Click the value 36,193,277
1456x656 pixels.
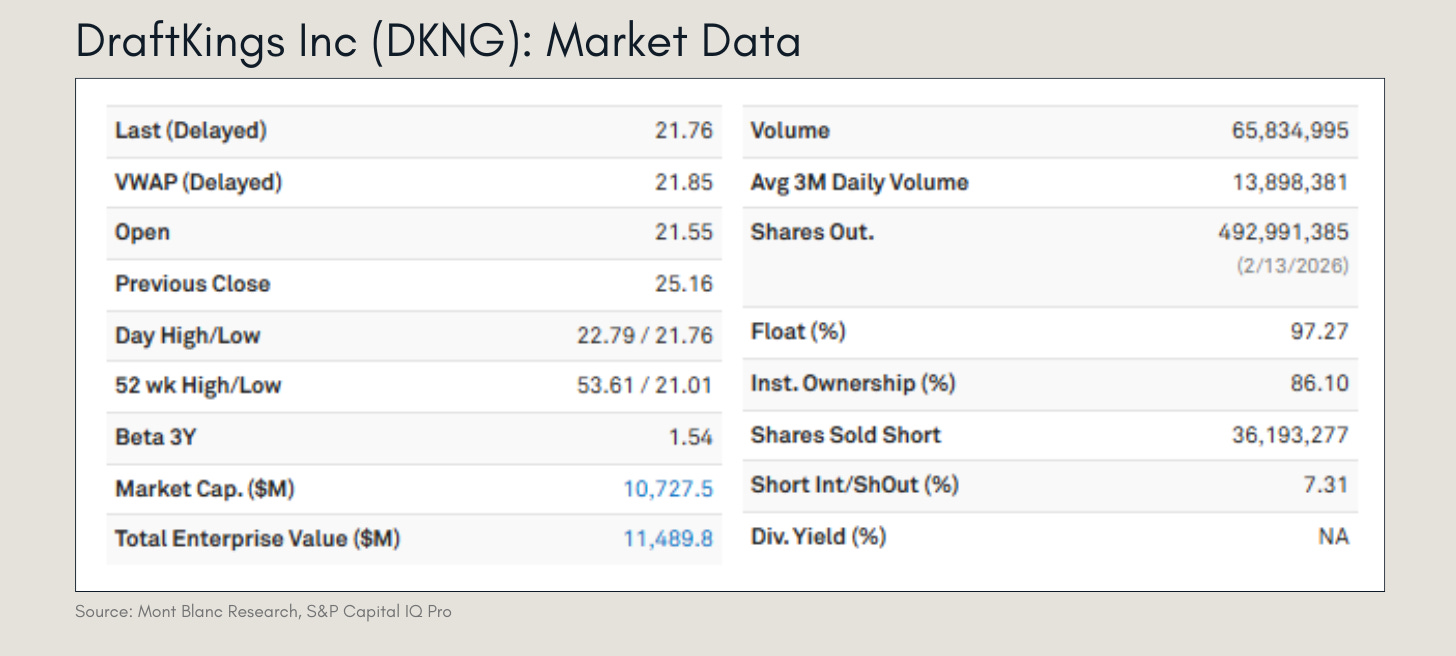[x=1290, y=435]
